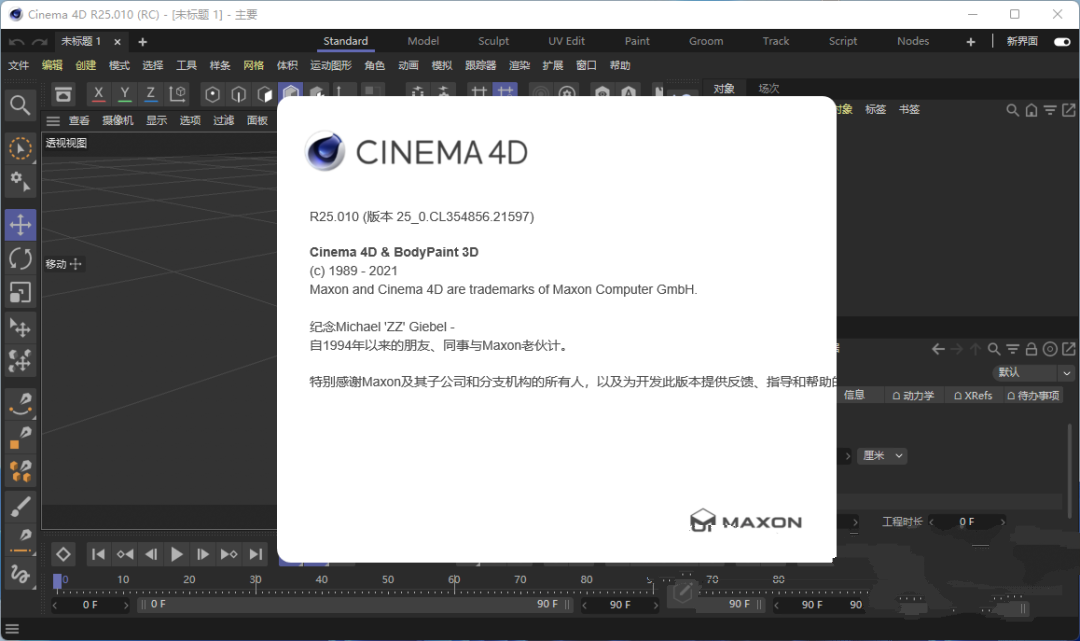The width and height of the screenshot is (1080, 641).
Task: Step to previous frame
Action: (151, 554)
